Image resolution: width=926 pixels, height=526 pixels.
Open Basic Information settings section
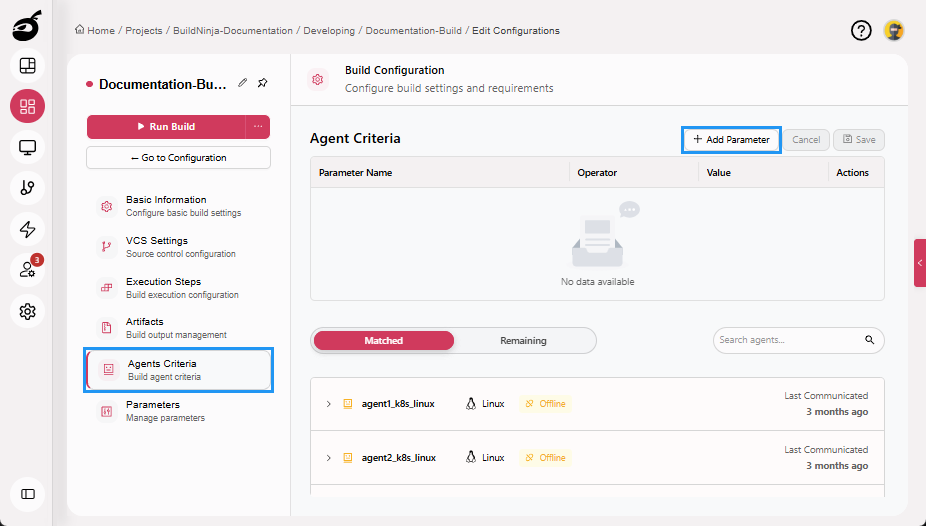click(x=178, y=206)
